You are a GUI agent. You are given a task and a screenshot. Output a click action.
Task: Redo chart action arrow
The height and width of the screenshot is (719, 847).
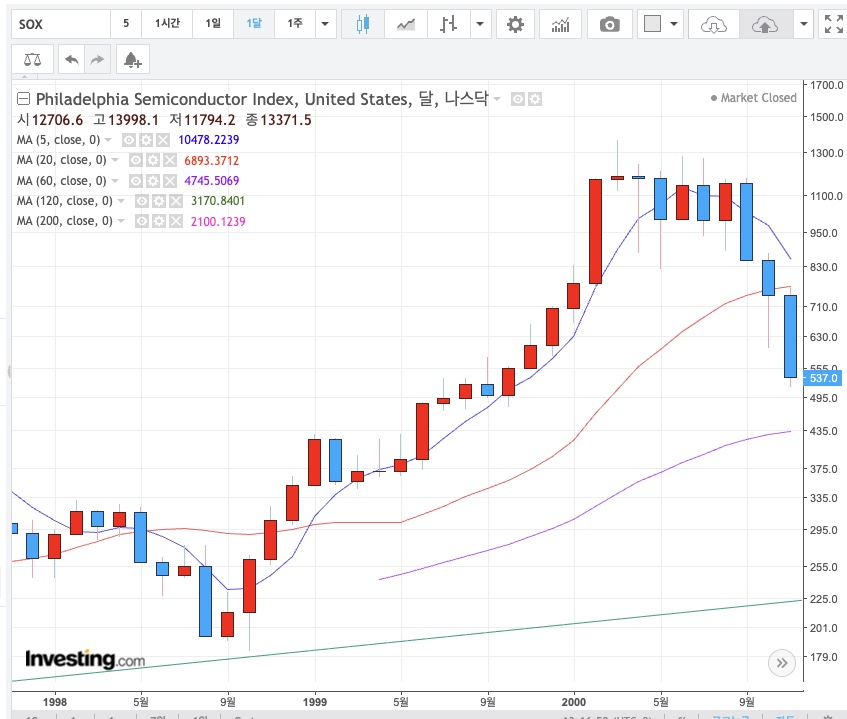click(x=97, y=59)
